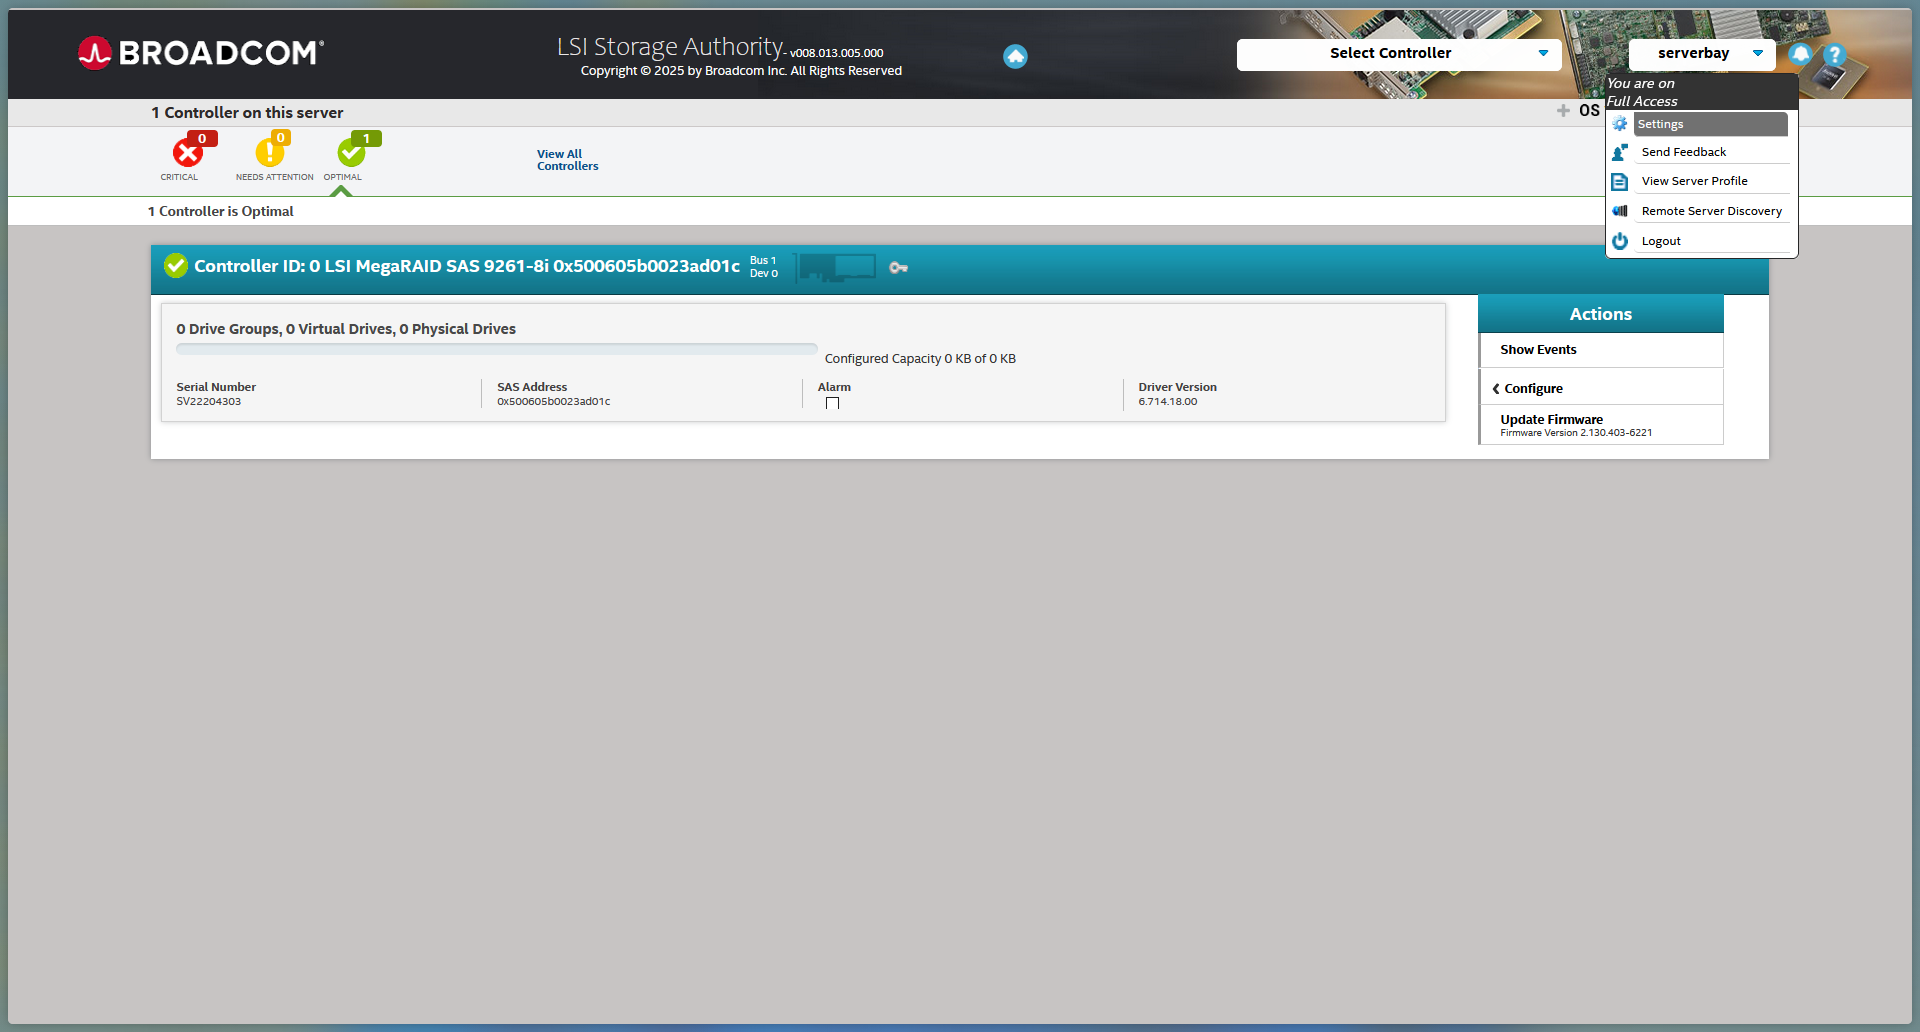Screen dimensions: 1920x1032
Task: Go to the home page icon
Action: coord(1015,57)
